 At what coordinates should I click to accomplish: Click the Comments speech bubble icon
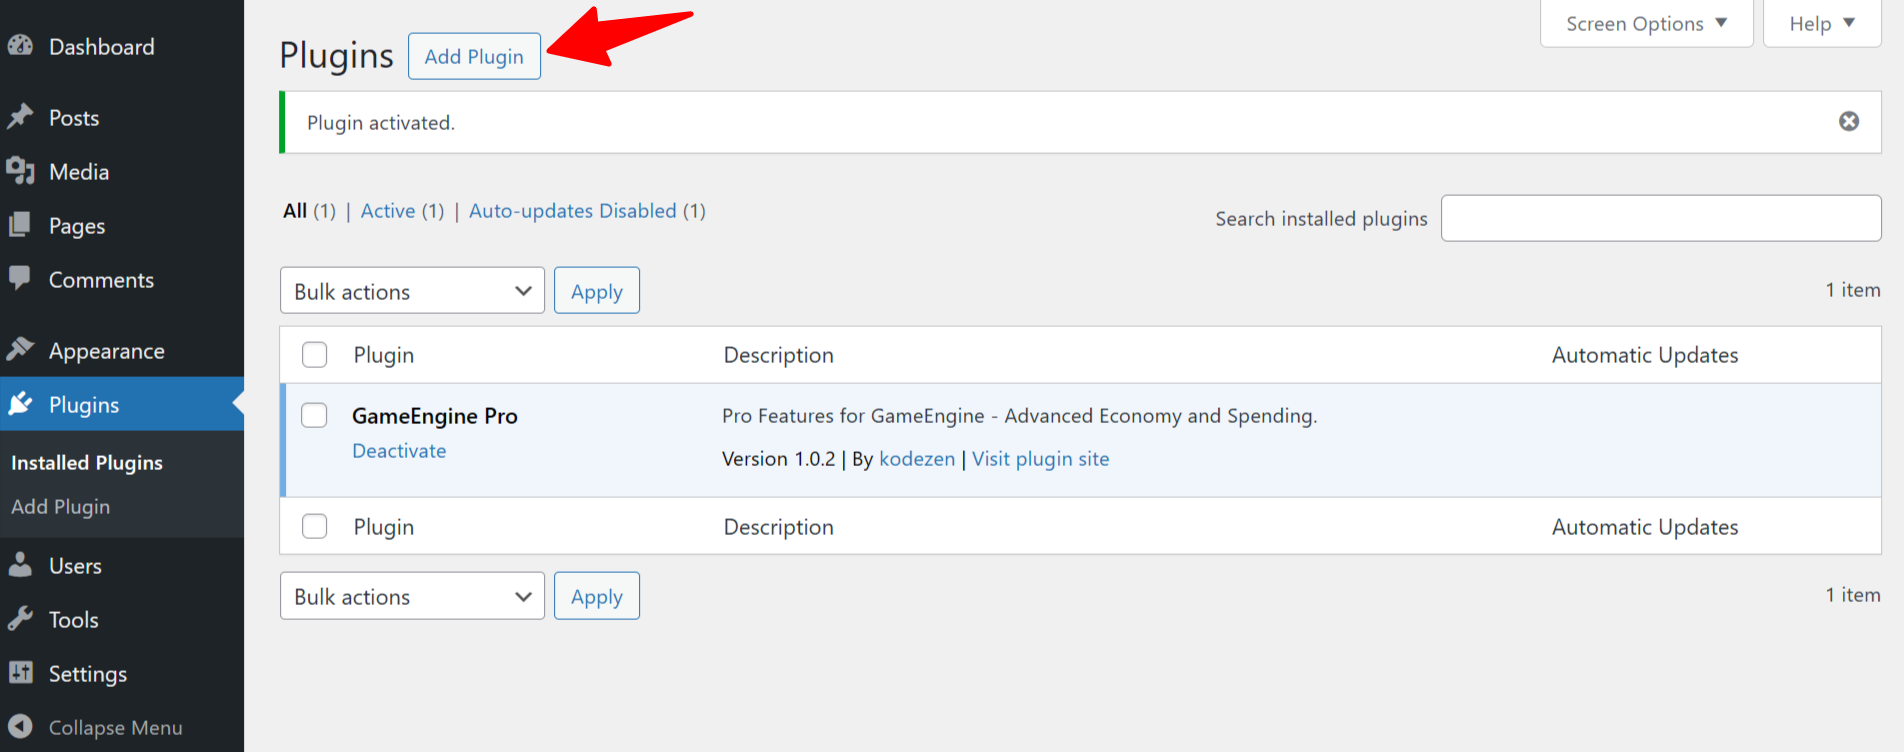tap(20, 279)
